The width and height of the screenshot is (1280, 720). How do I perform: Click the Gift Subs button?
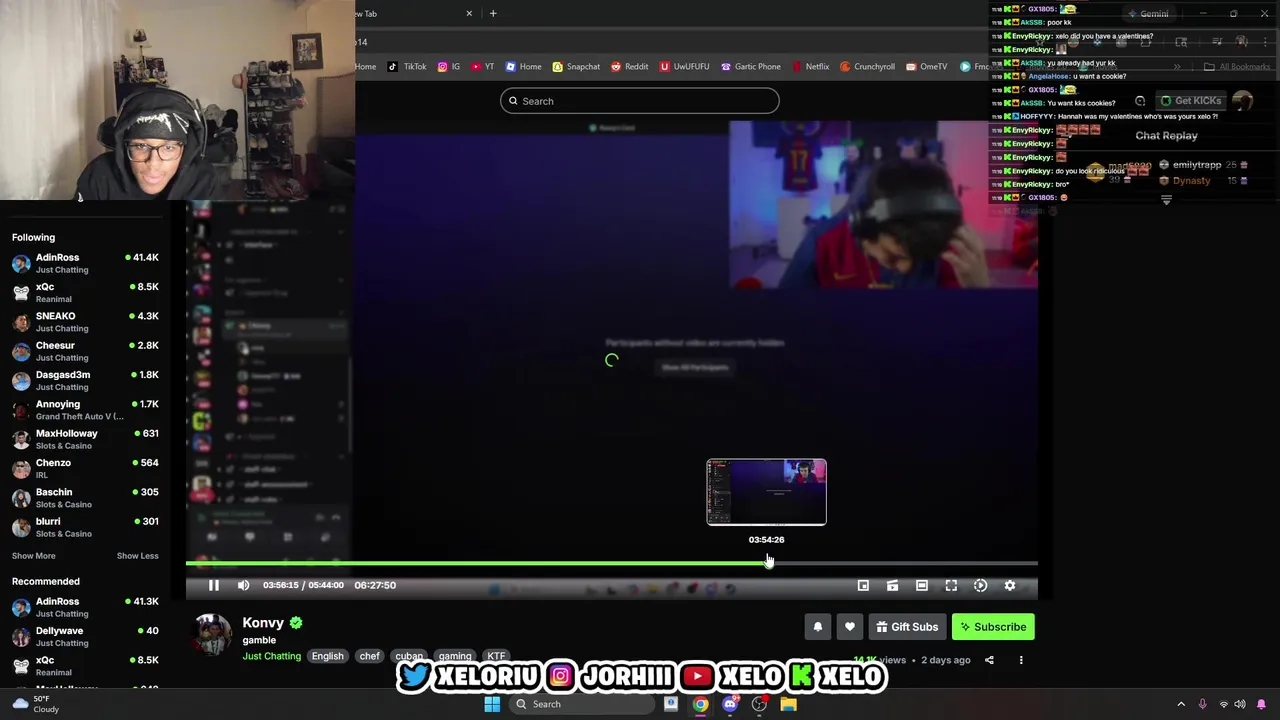point(907,627)
